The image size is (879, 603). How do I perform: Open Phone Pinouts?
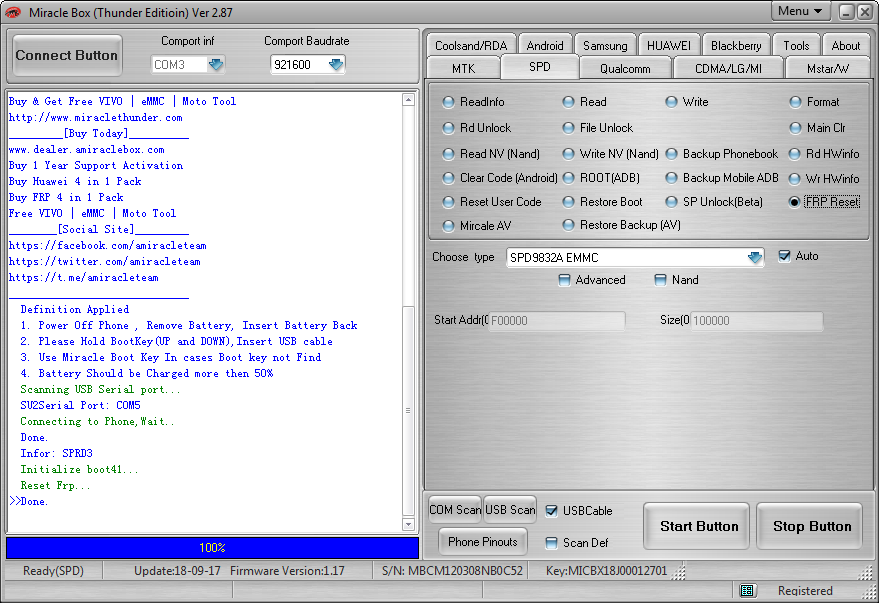pos(483,541)
